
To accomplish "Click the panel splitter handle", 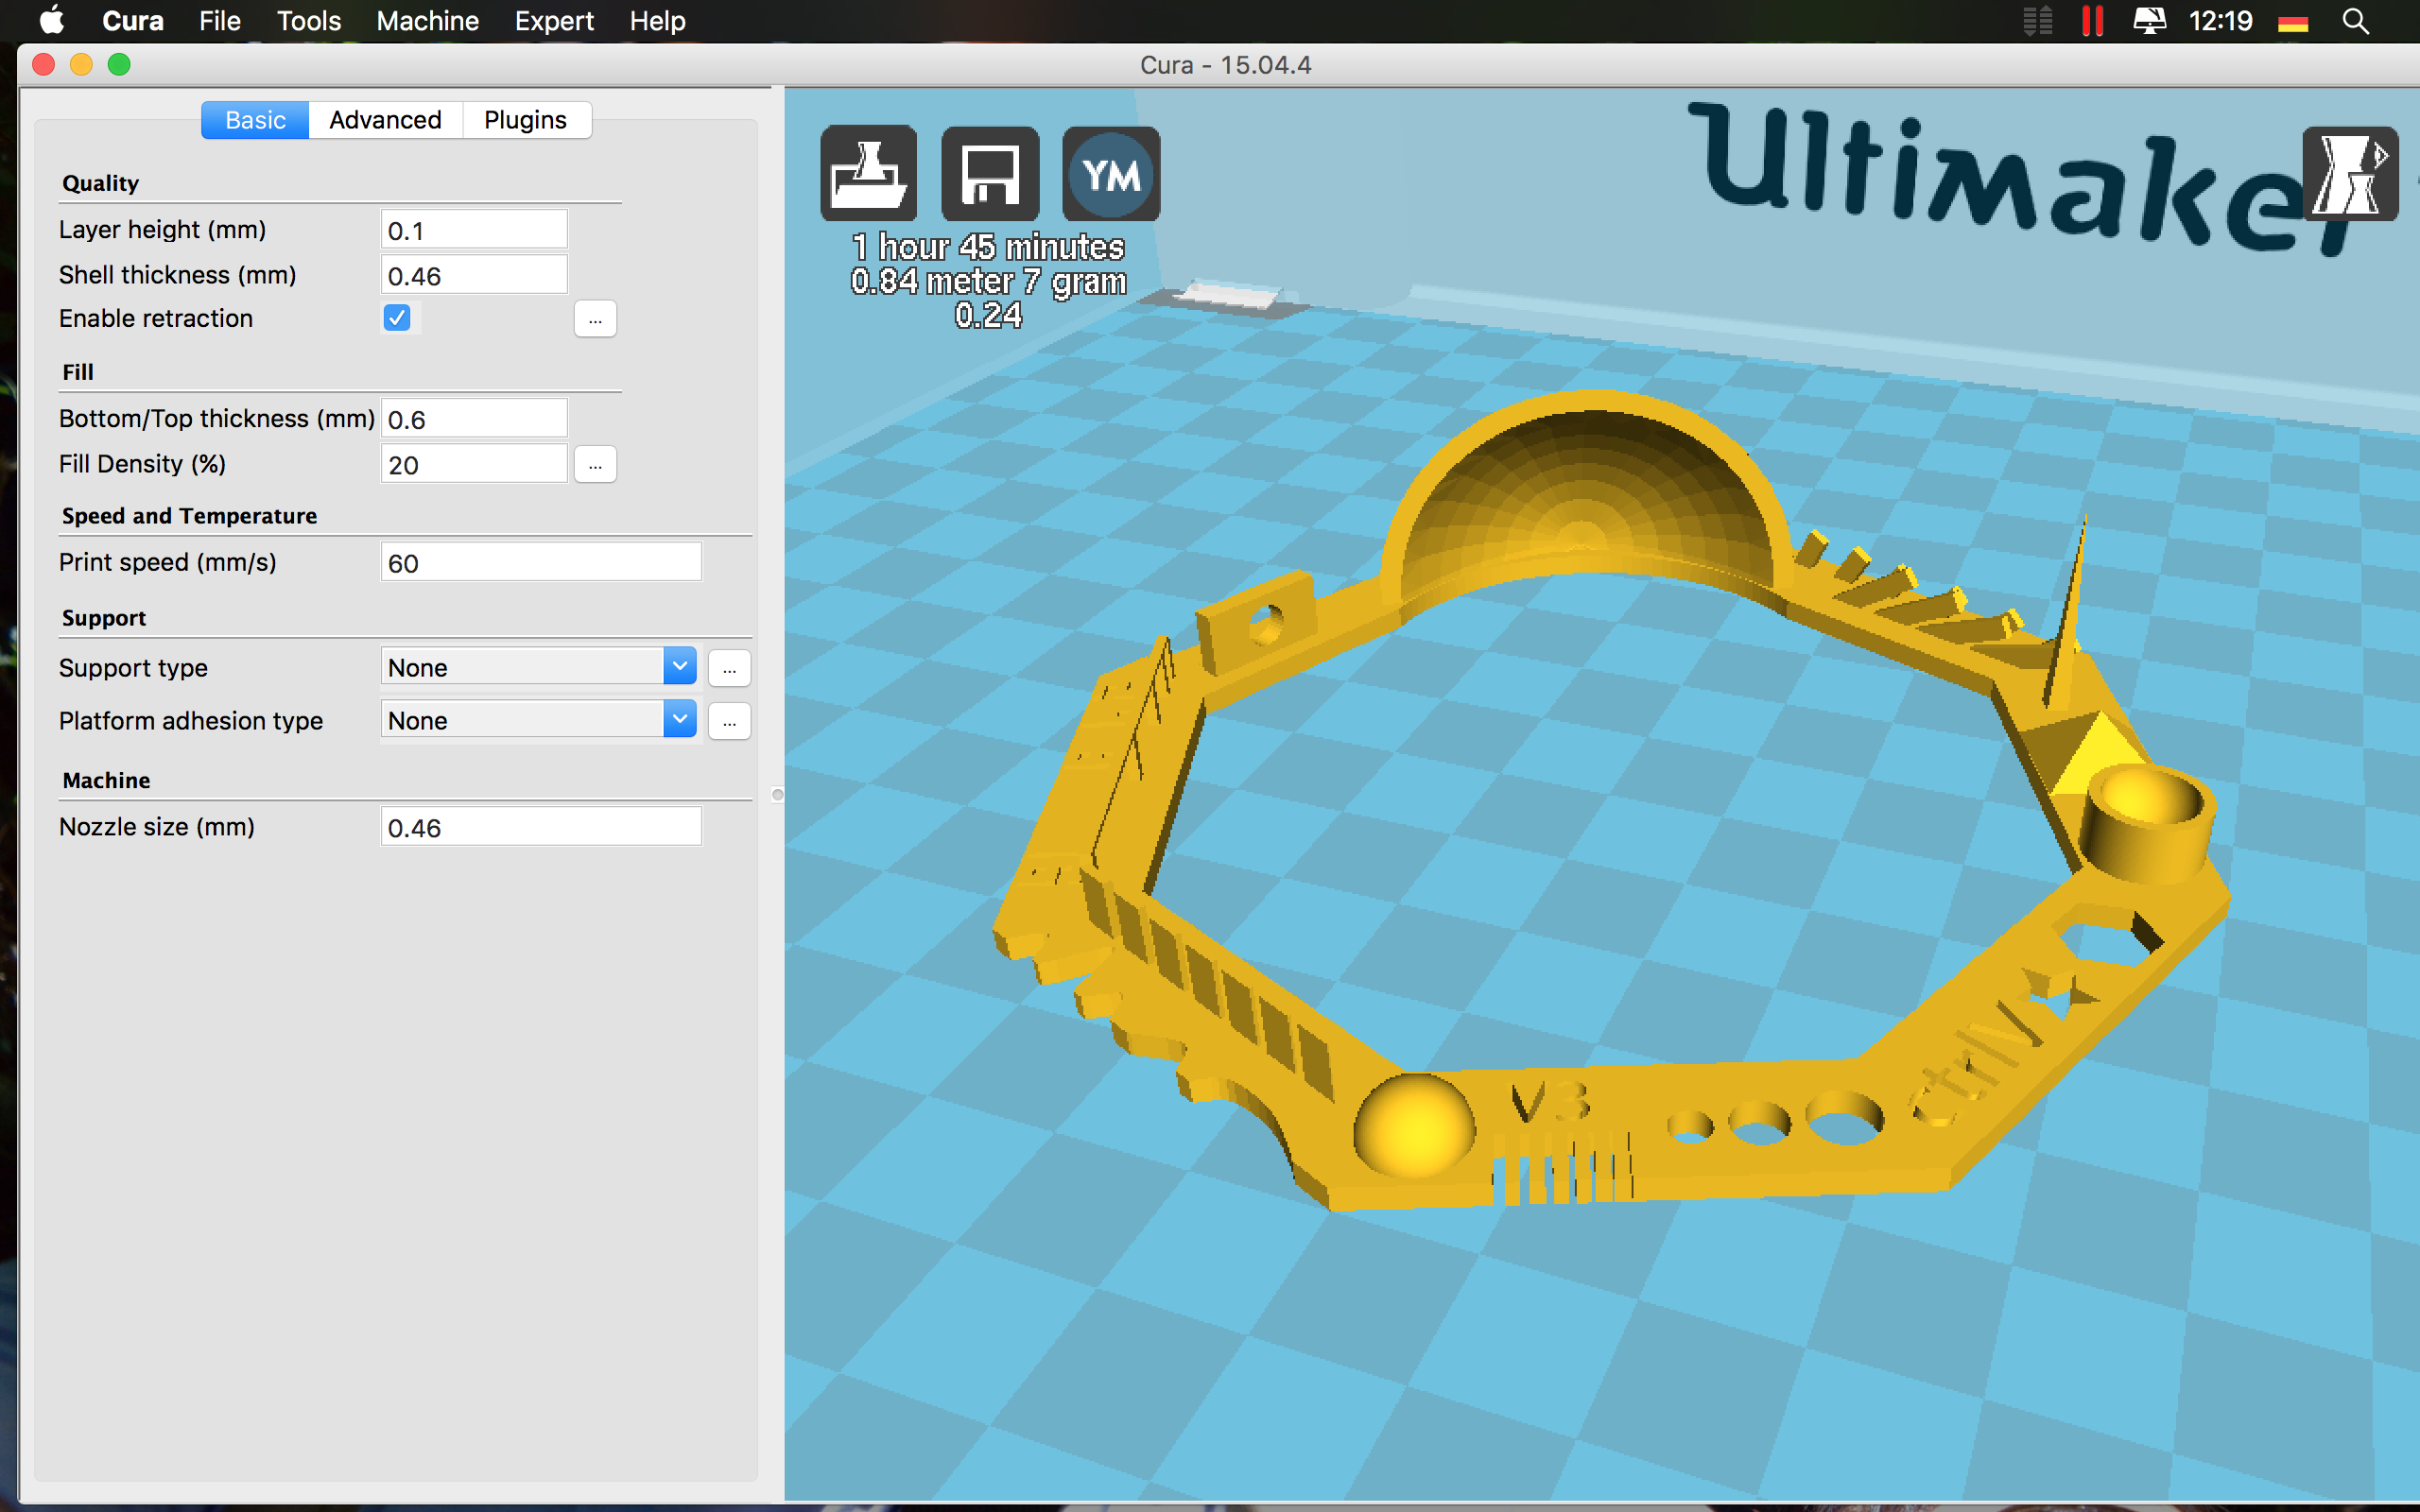I will 777,795.
